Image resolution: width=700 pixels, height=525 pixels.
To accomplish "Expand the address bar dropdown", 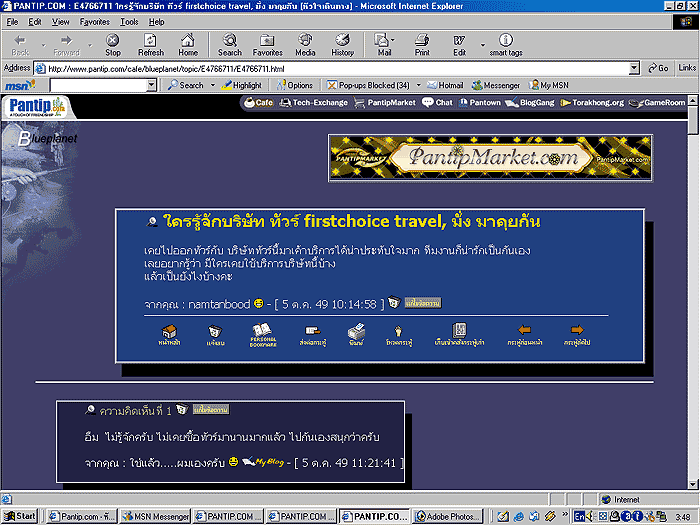I will [x=634, y=68].
